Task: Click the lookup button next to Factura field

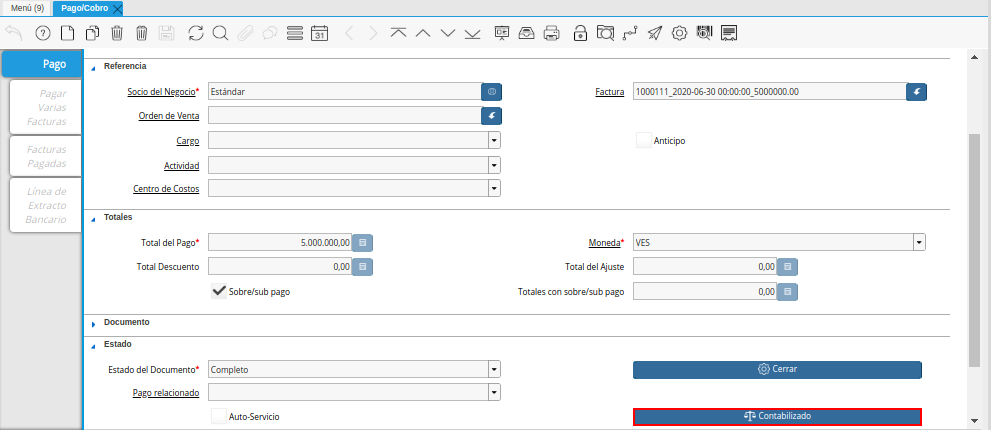Action: [916, 92]
